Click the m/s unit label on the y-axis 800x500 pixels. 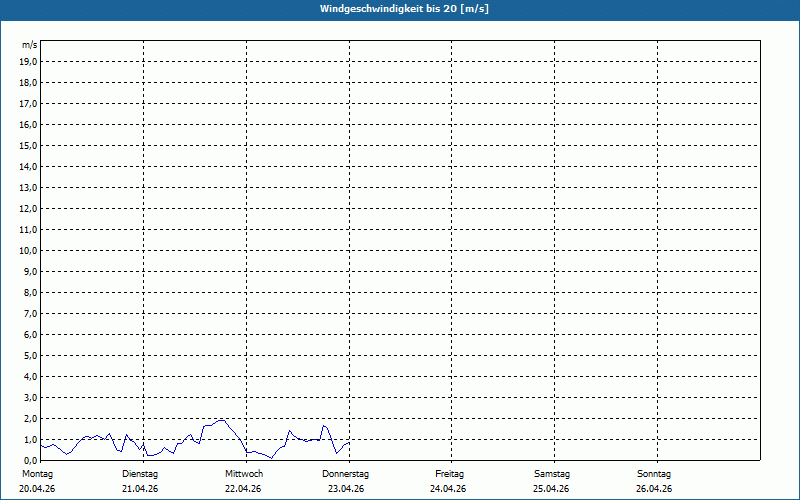tap(30, 45)
